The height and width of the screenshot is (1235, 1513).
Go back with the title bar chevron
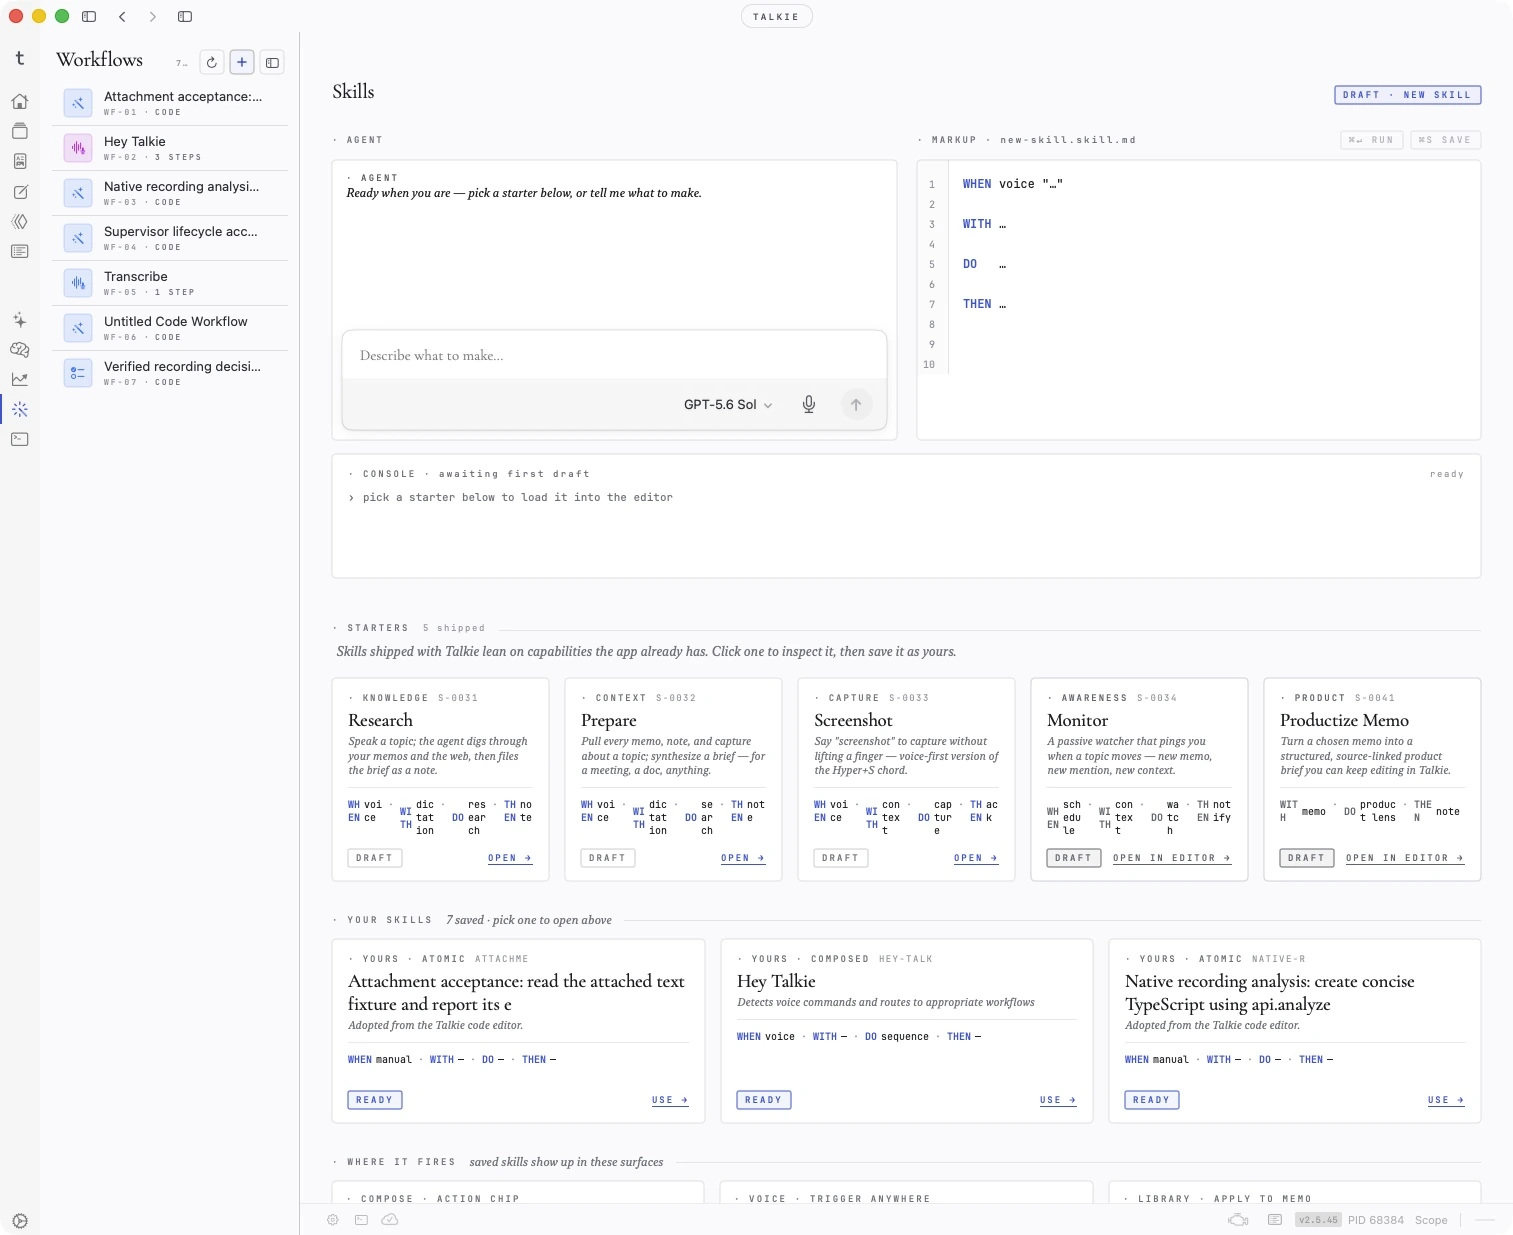122,16
